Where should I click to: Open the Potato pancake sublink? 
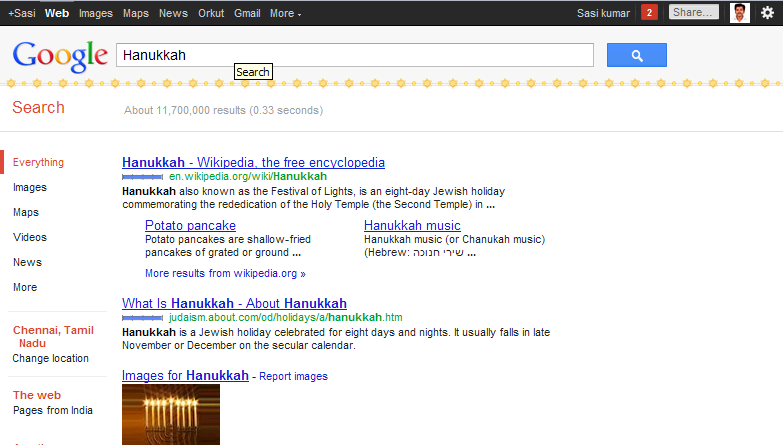(190, 226)
